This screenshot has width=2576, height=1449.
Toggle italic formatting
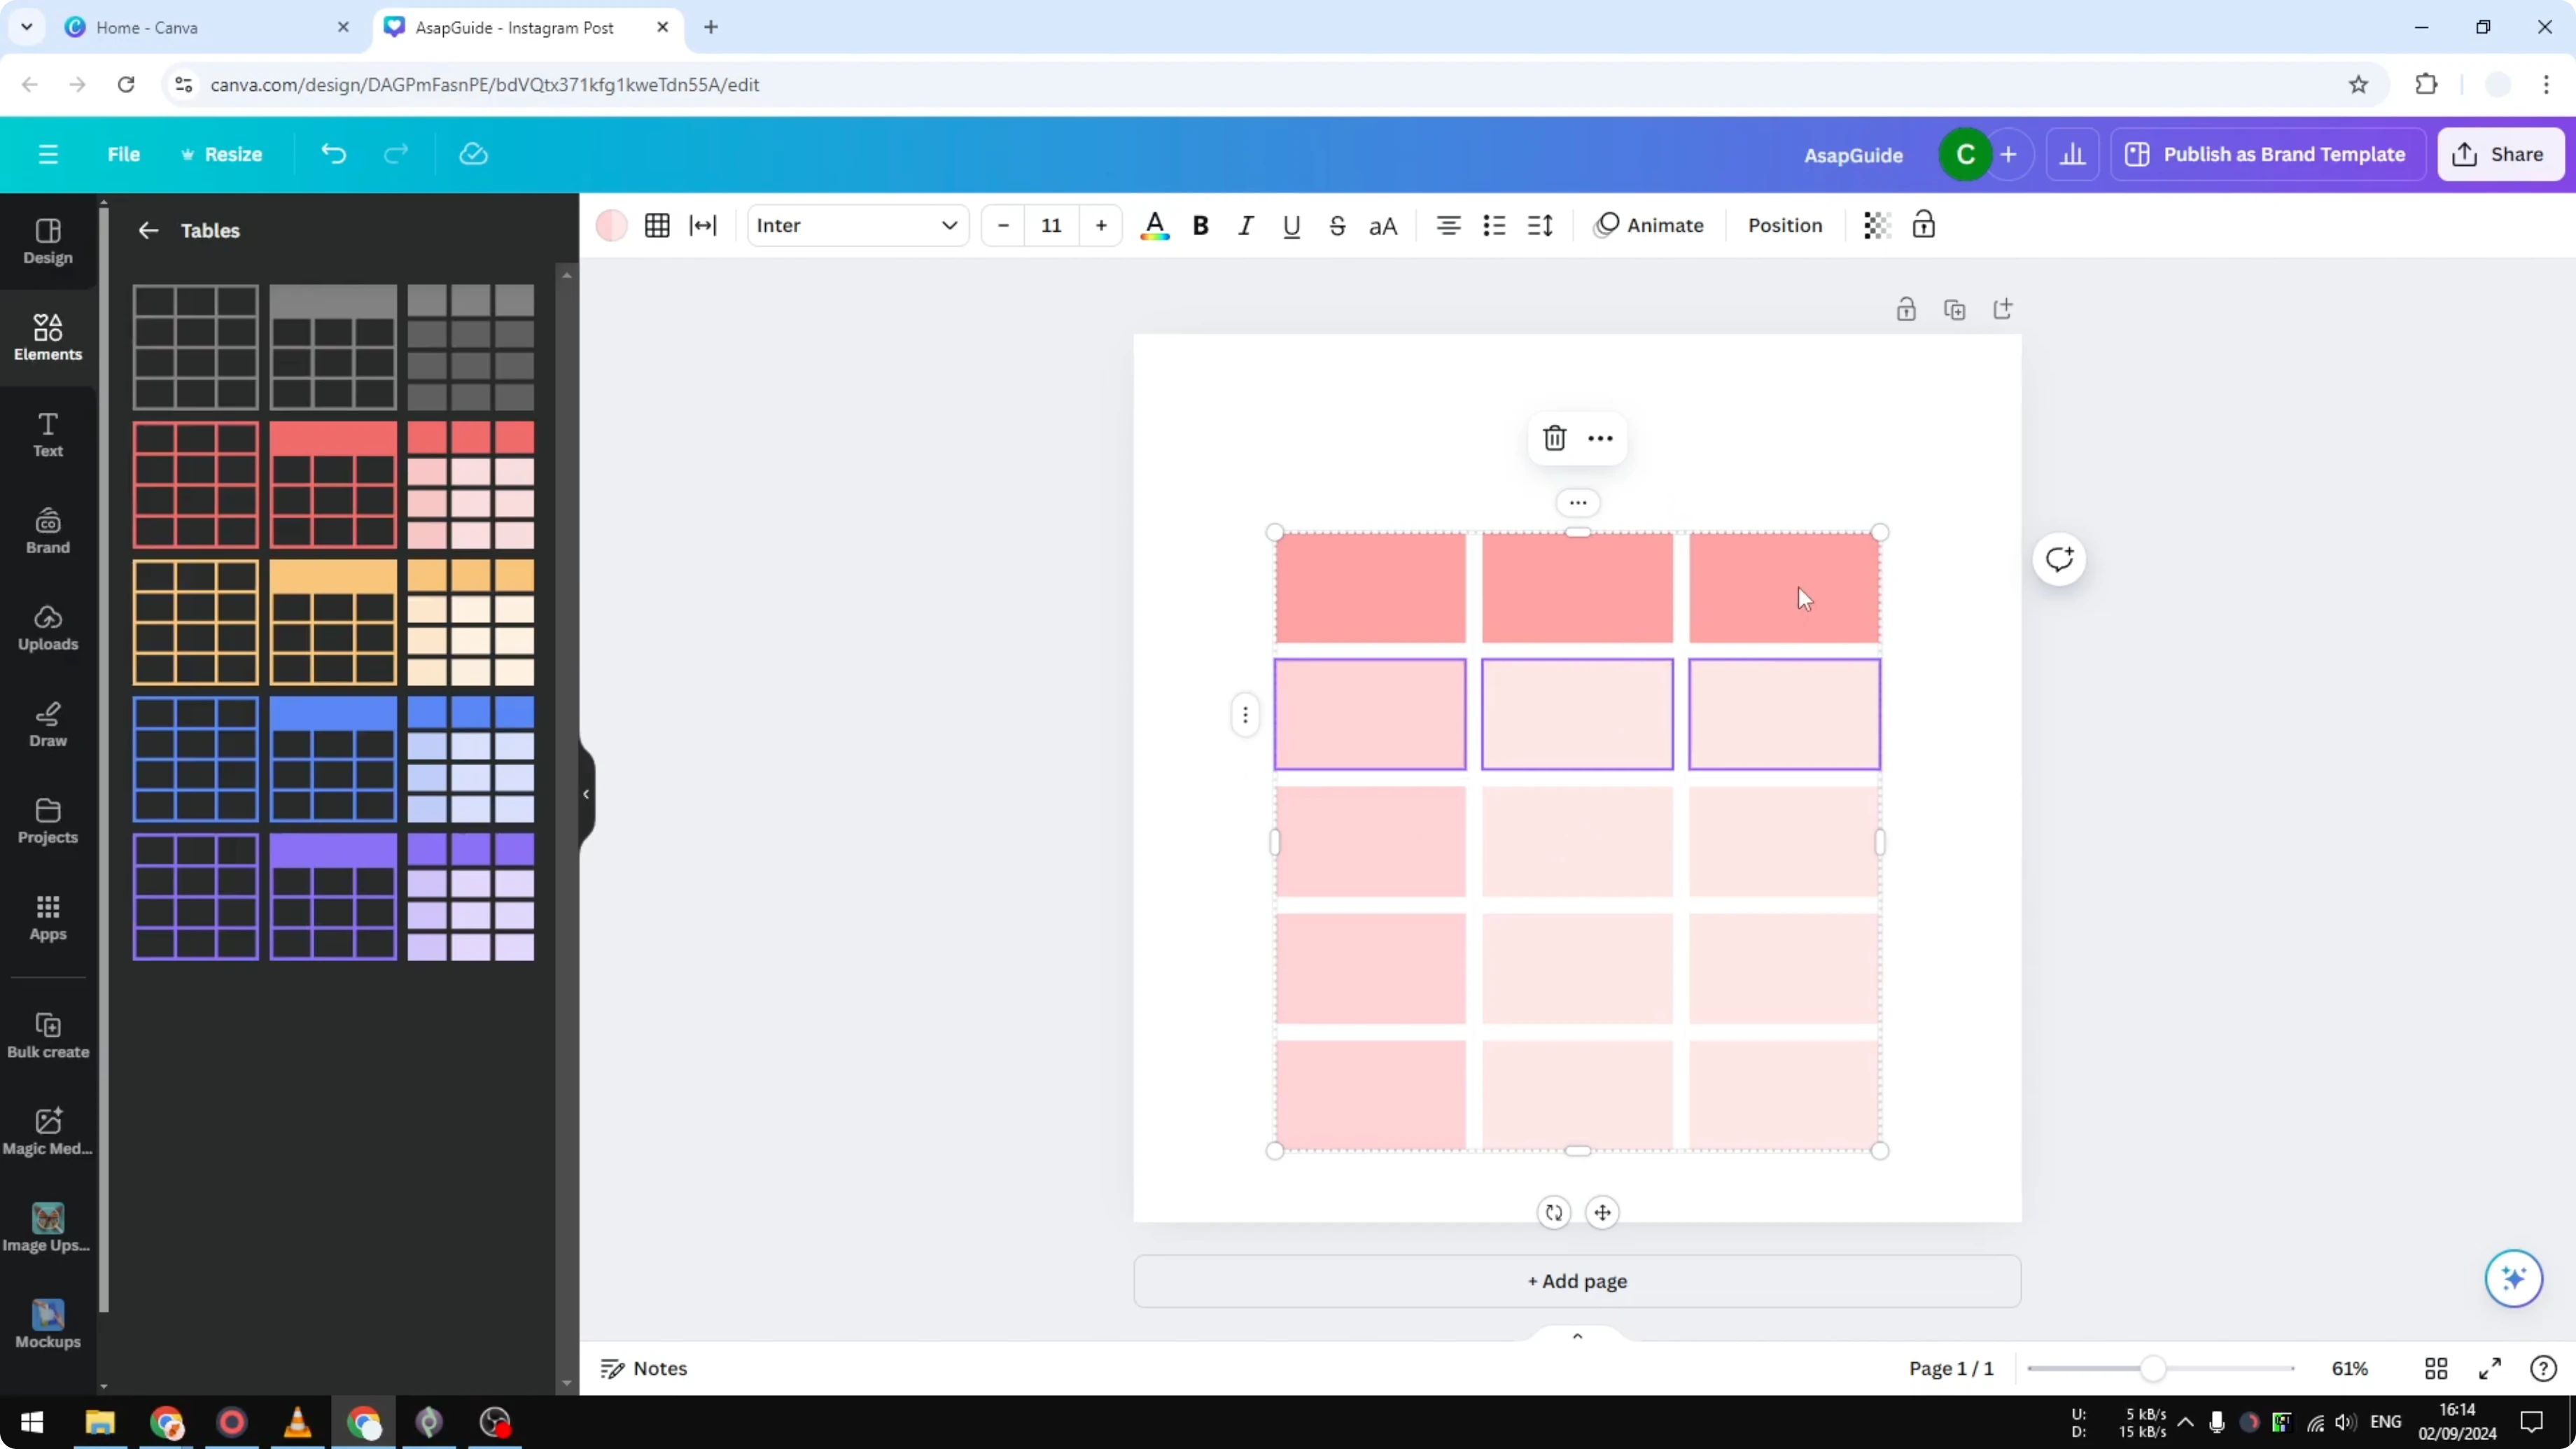click(1246, 226)
